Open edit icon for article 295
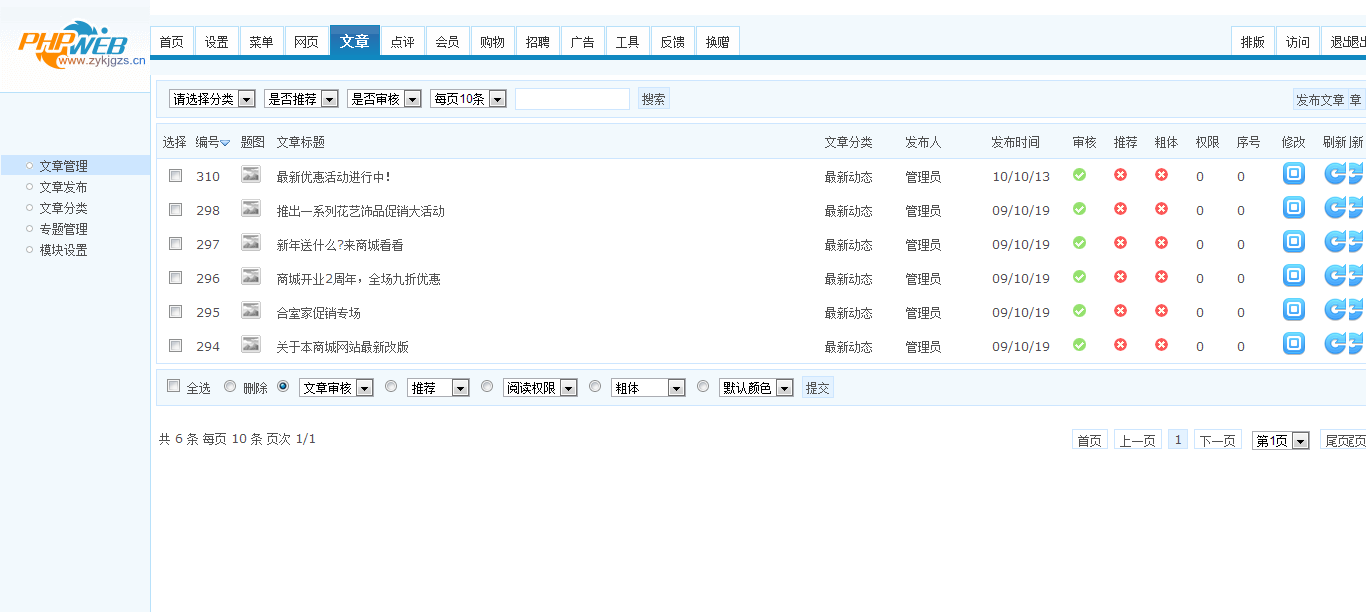This screenshot has width=1366, height=612. 1294,310
